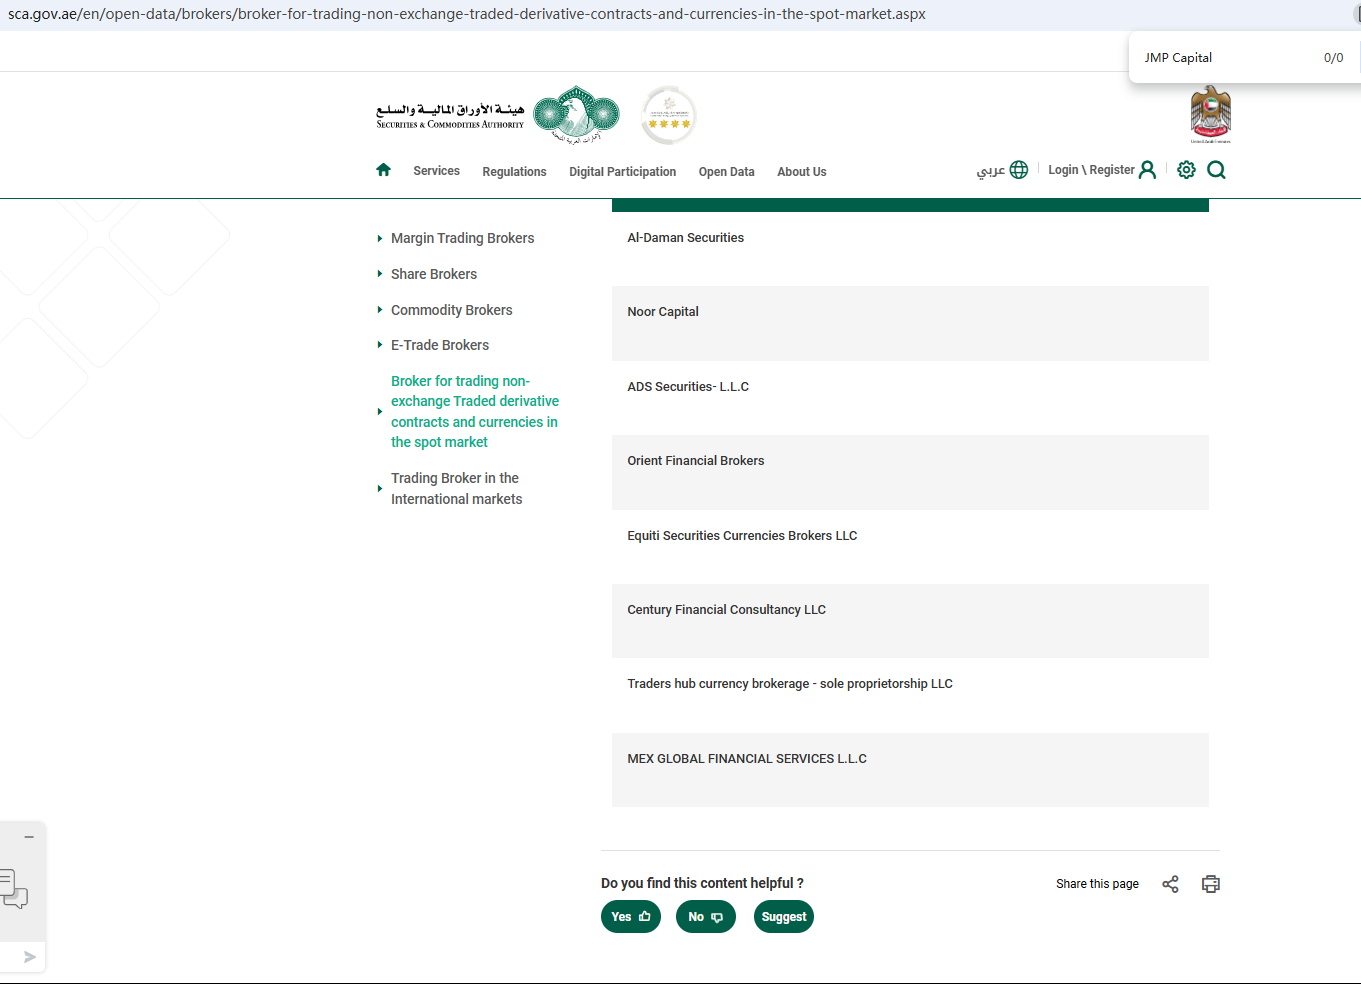The height and width of the screenshot is (984, 1361).
Task: Click MEX GLOBAL FINANCIAL SERVICES L.L.C row
Action: (x=910, y=770)
